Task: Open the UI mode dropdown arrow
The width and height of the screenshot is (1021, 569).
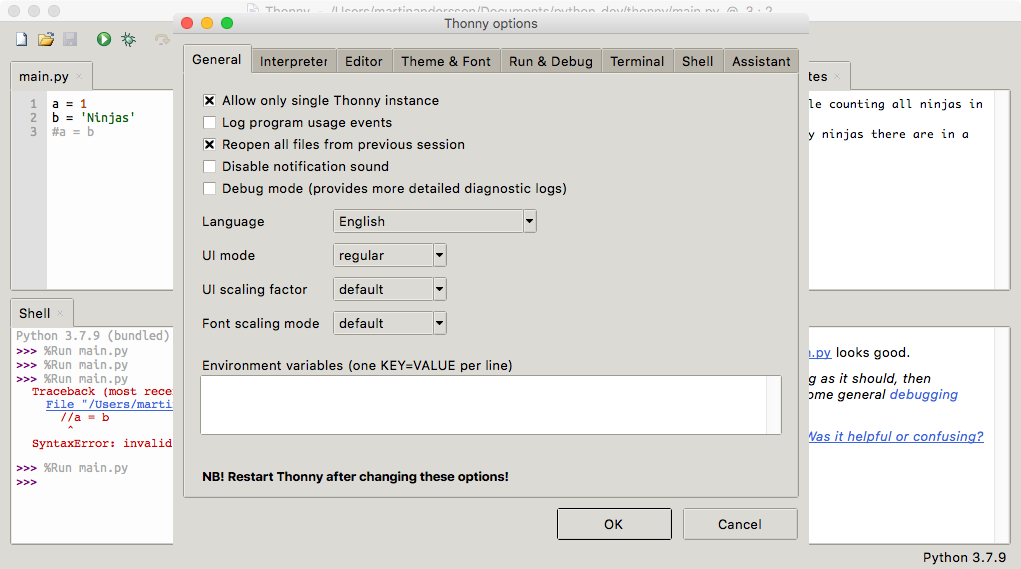Action: click(440, 255)
